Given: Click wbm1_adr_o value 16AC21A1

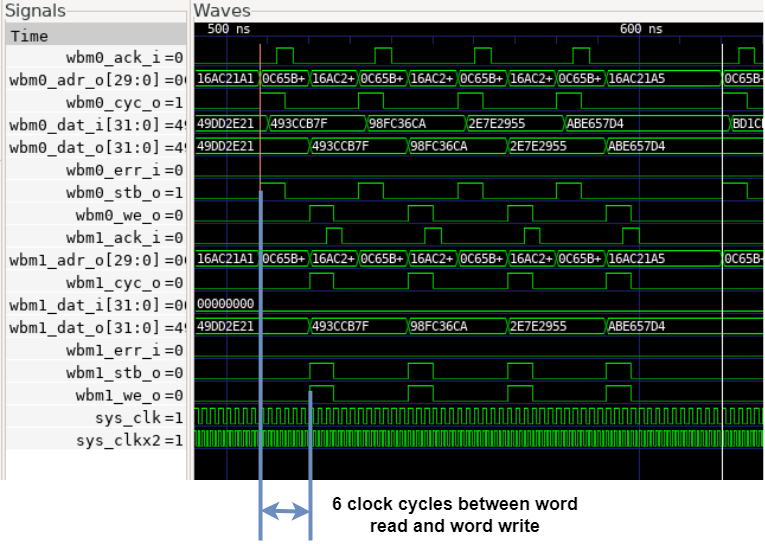Looking at the screenshot, I should (x=225, y=259).
